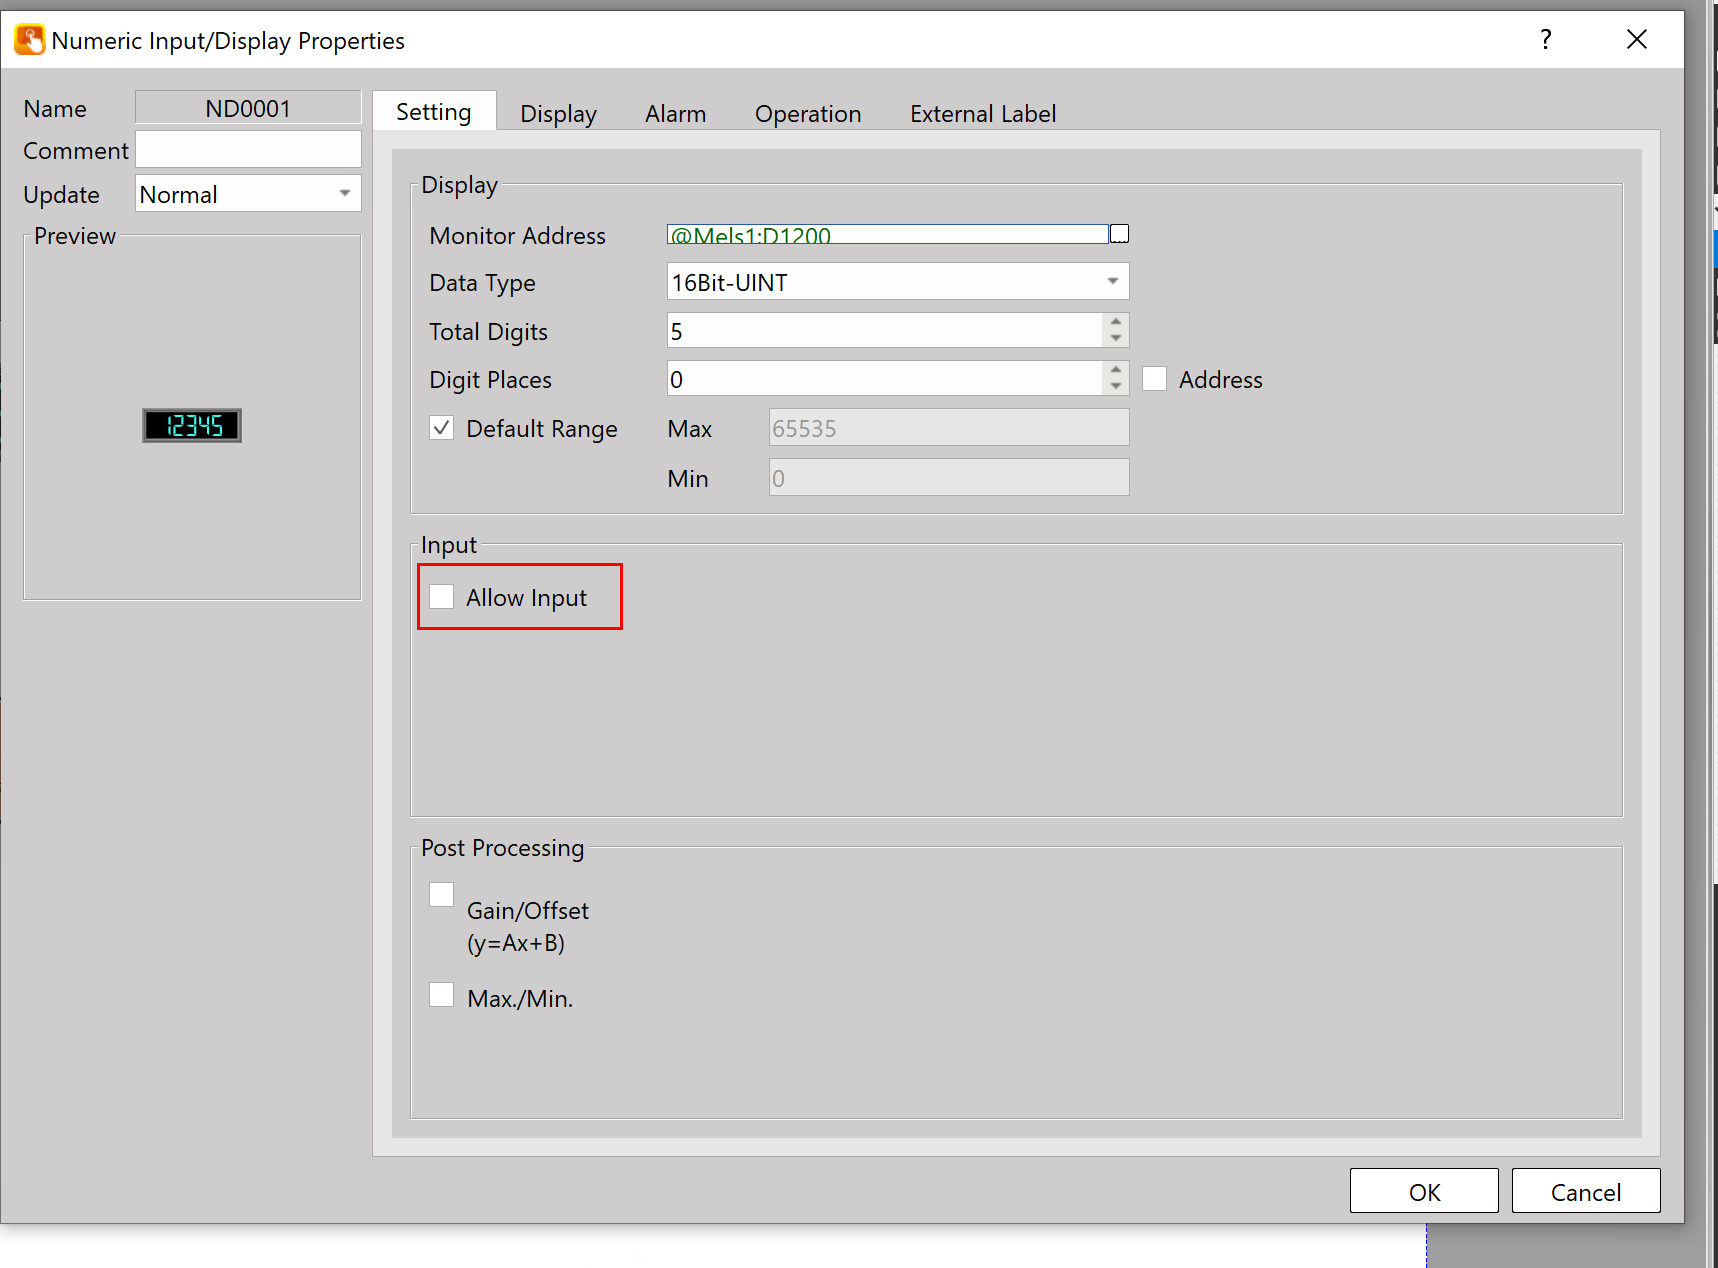
Task: Click the address browse button beside Monitor Address
Action: point(1119,234)
